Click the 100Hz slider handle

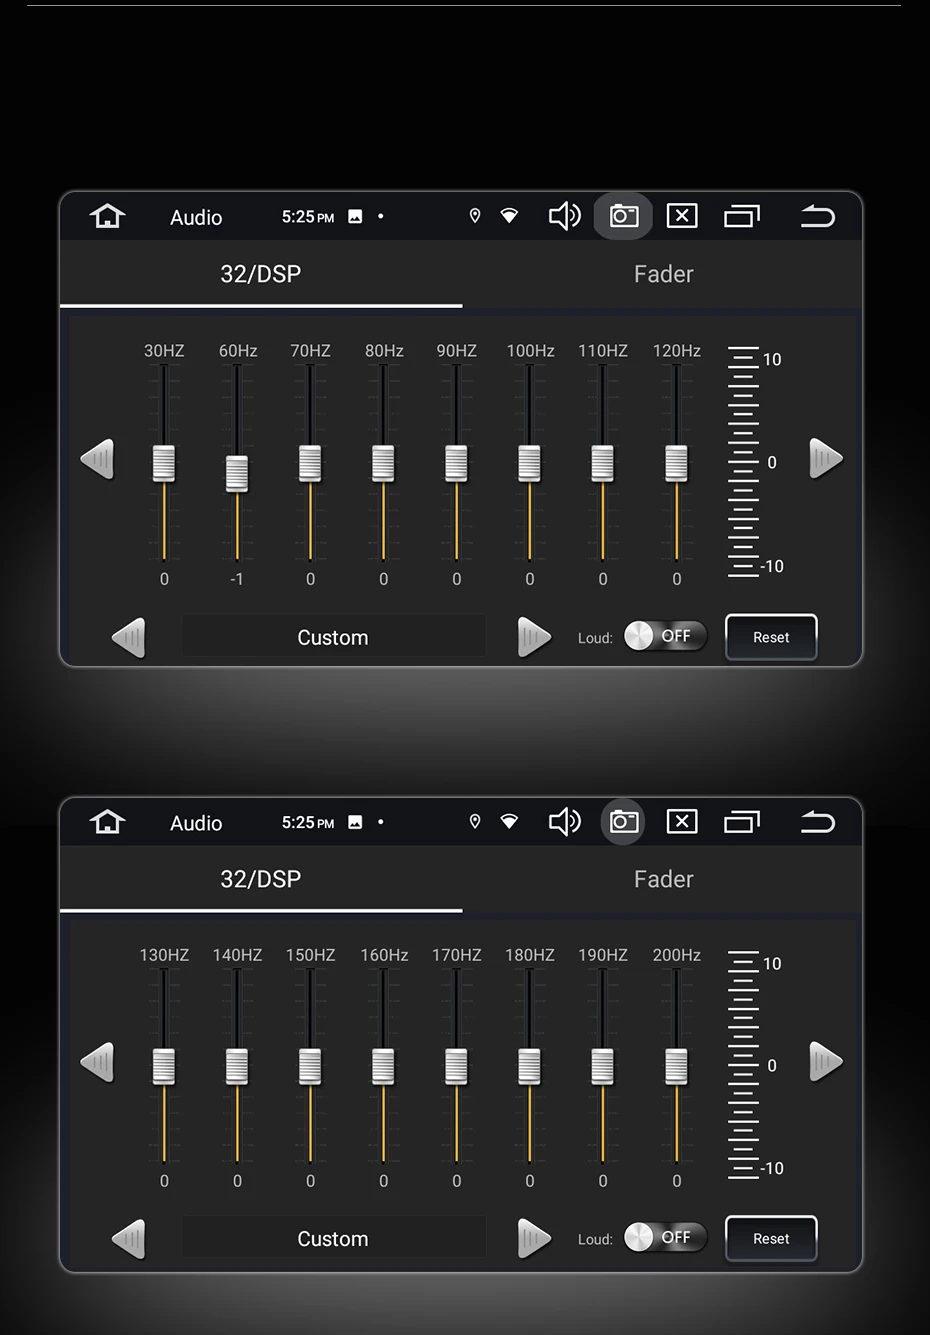[x=529, y=463]
